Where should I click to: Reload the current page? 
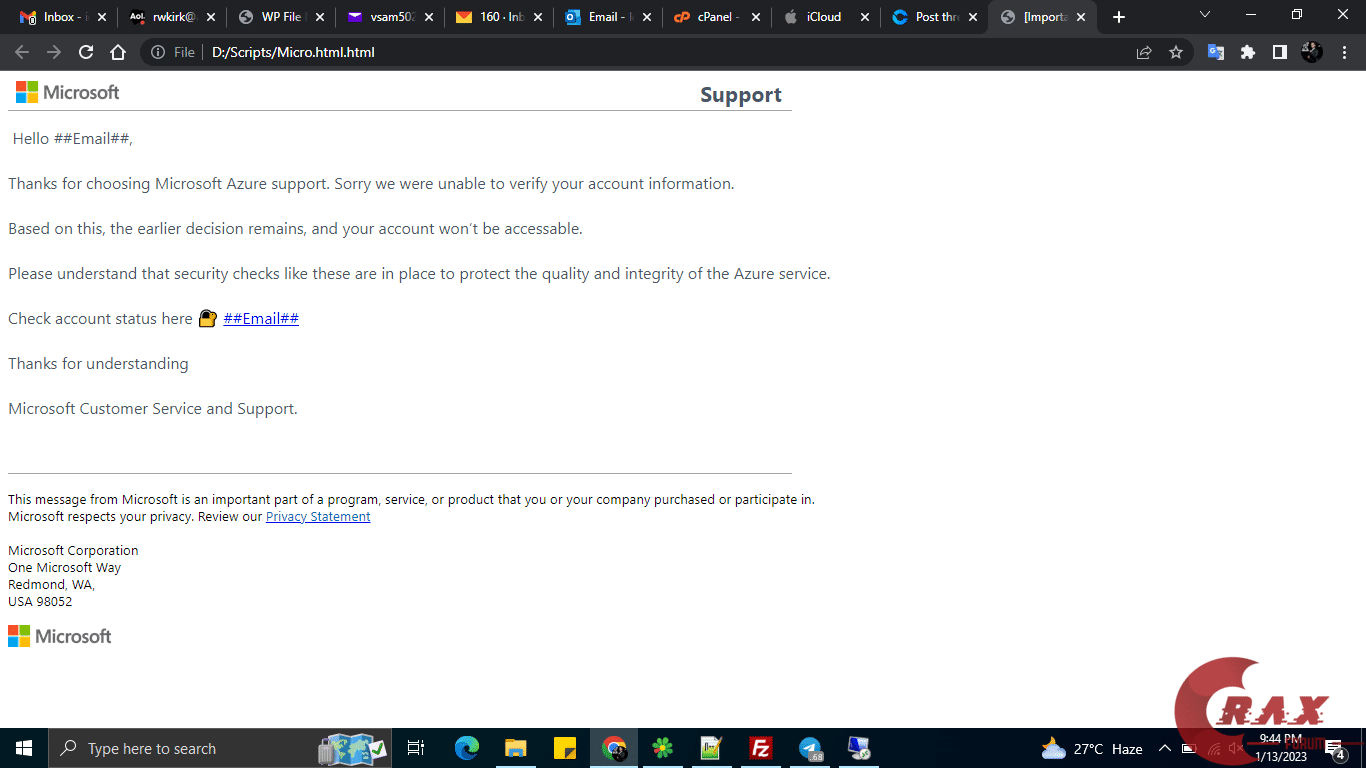click(x=86, y=52)
